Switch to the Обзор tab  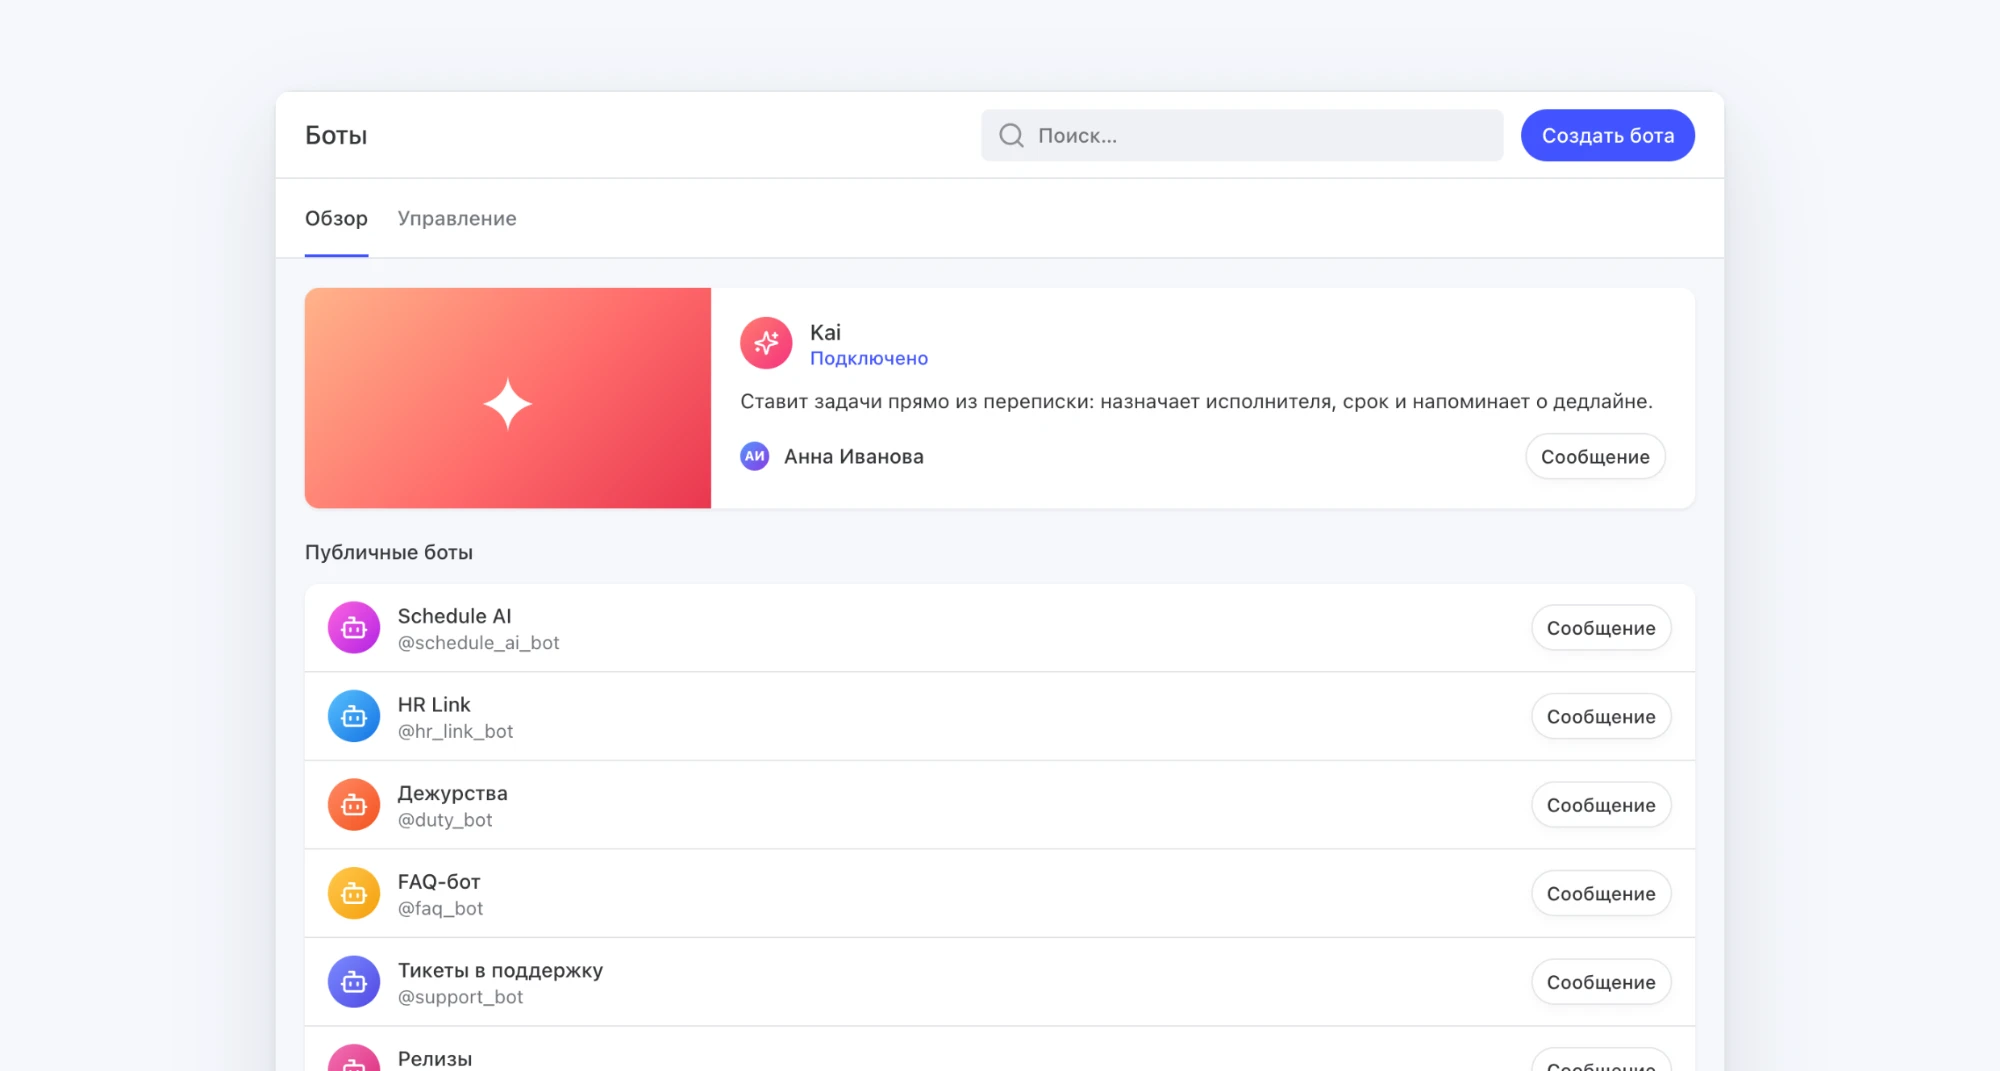(x=336, y=218)
